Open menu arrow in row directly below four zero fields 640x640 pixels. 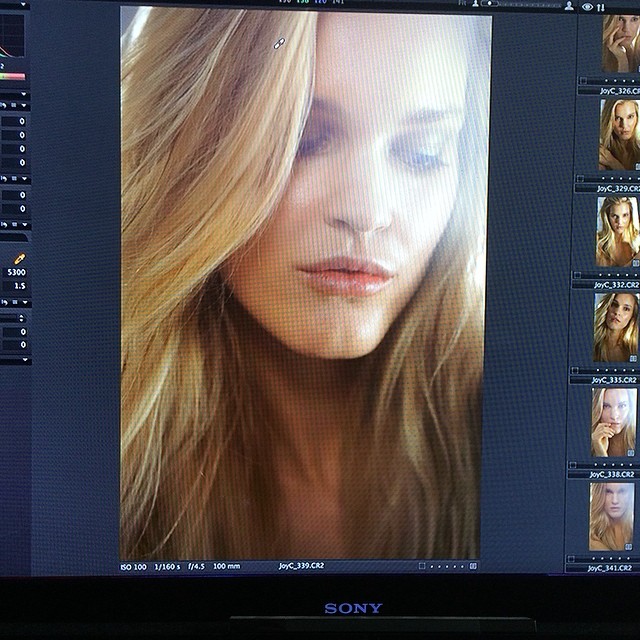(24, 178)
